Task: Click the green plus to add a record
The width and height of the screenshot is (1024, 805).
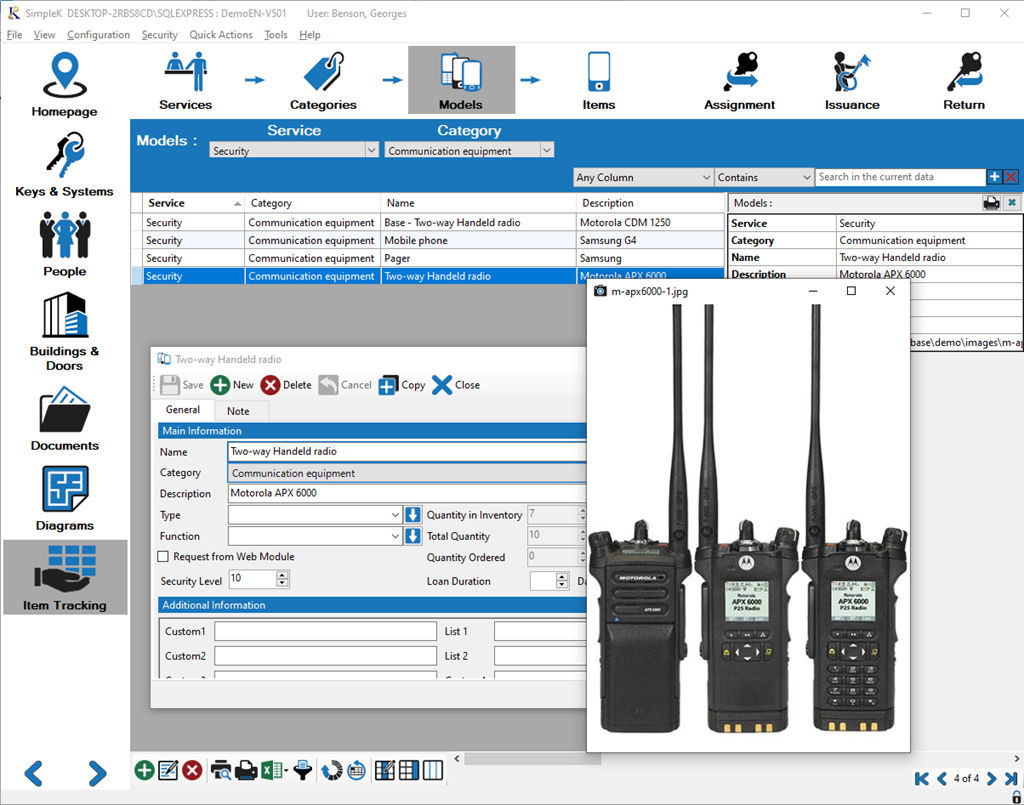Action: click(x=144, y=770)
